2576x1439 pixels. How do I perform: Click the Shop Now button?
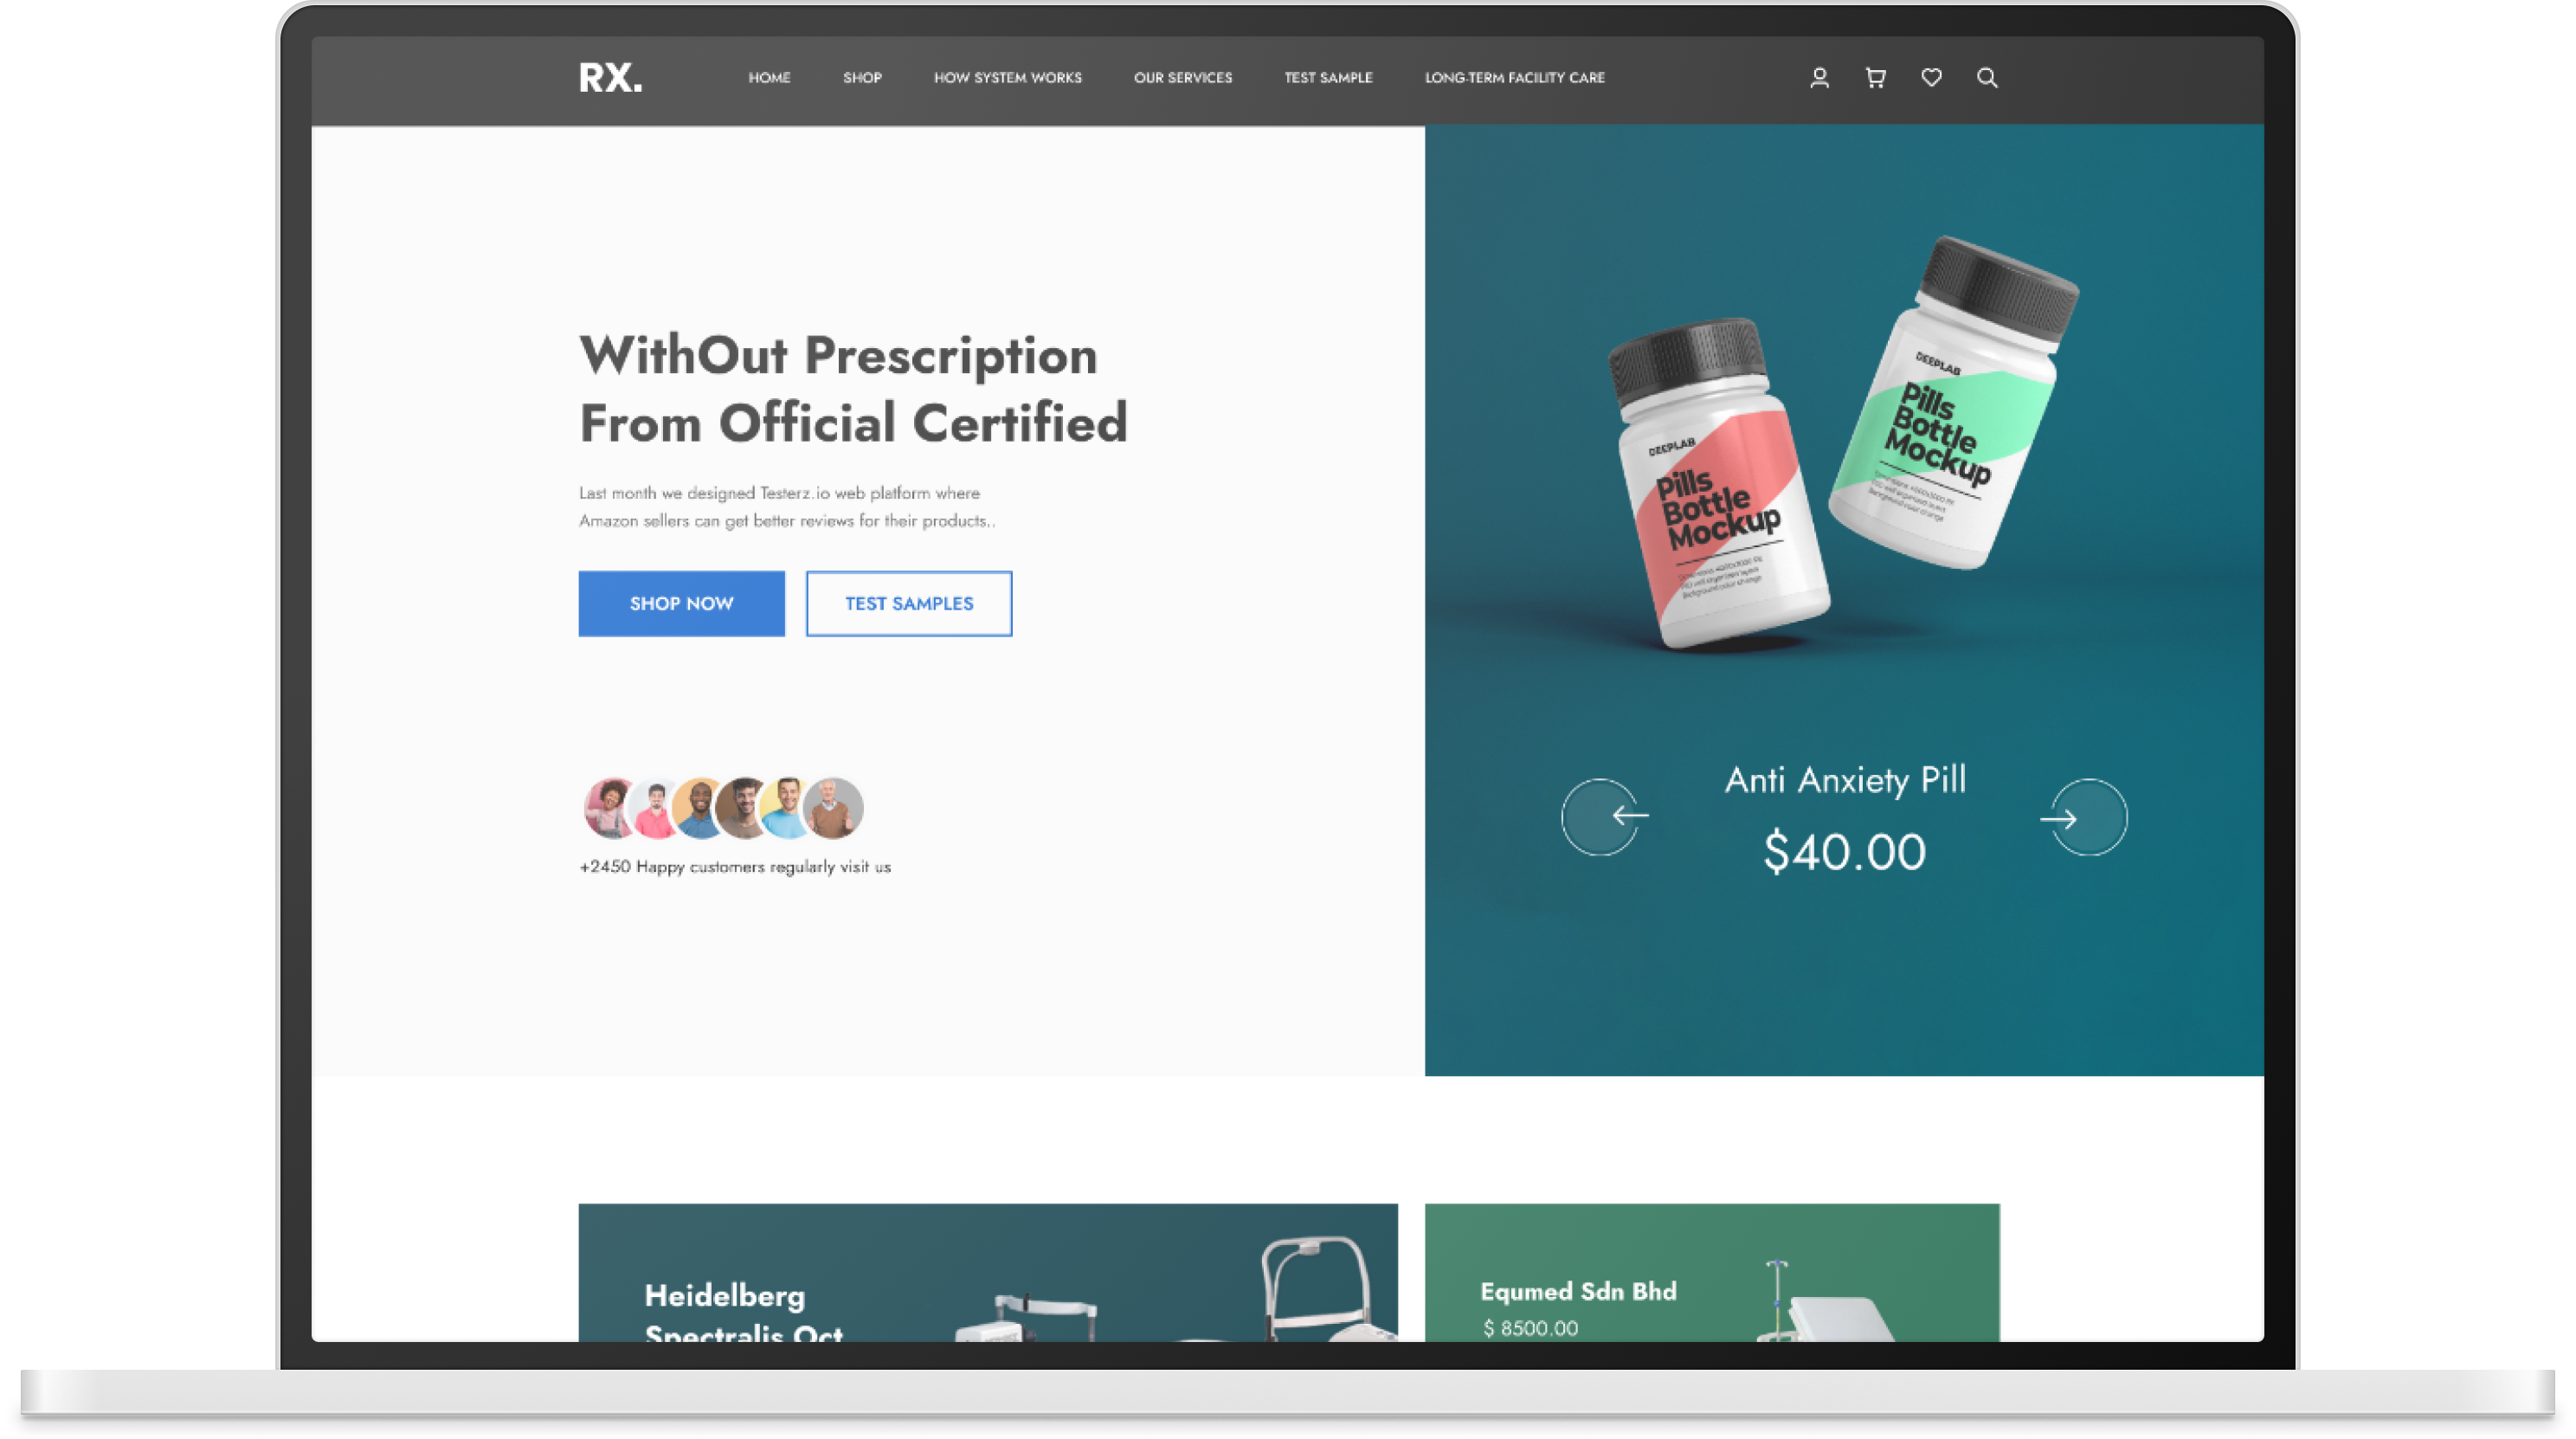click(x=681, y=603)
